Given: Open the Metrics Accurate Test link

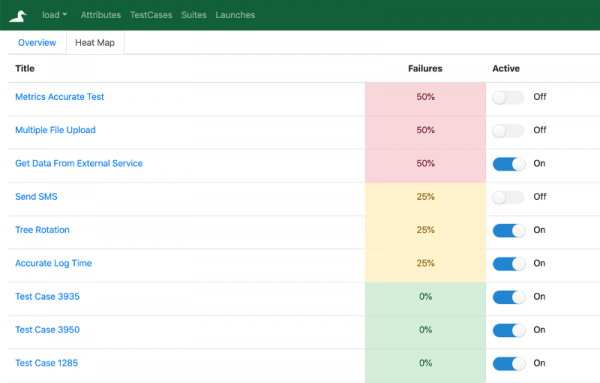Looking at the screenshot, I should click(x=60, y=97).
